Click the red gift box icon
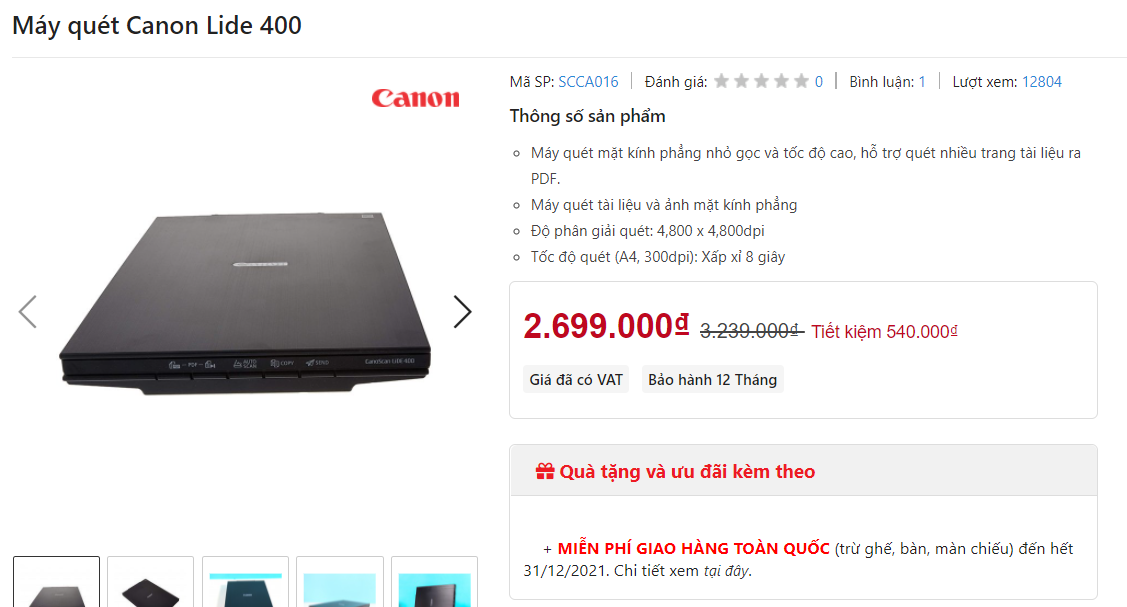Viewport: 1127px width, 607px height. [545, 471]
